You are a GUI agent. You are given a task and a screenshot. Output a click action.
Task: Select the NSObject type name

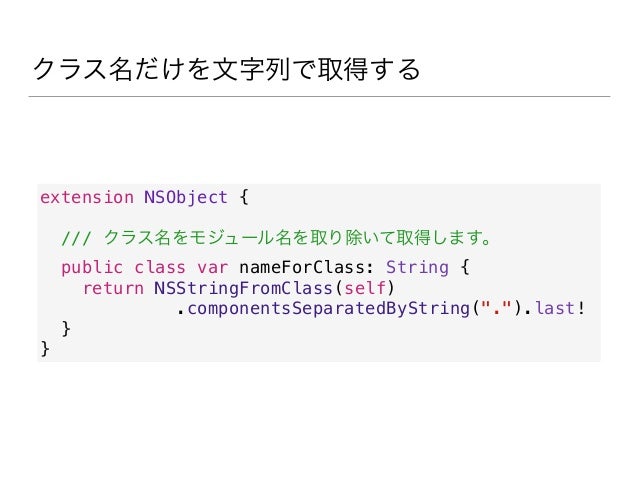[186, 198]
